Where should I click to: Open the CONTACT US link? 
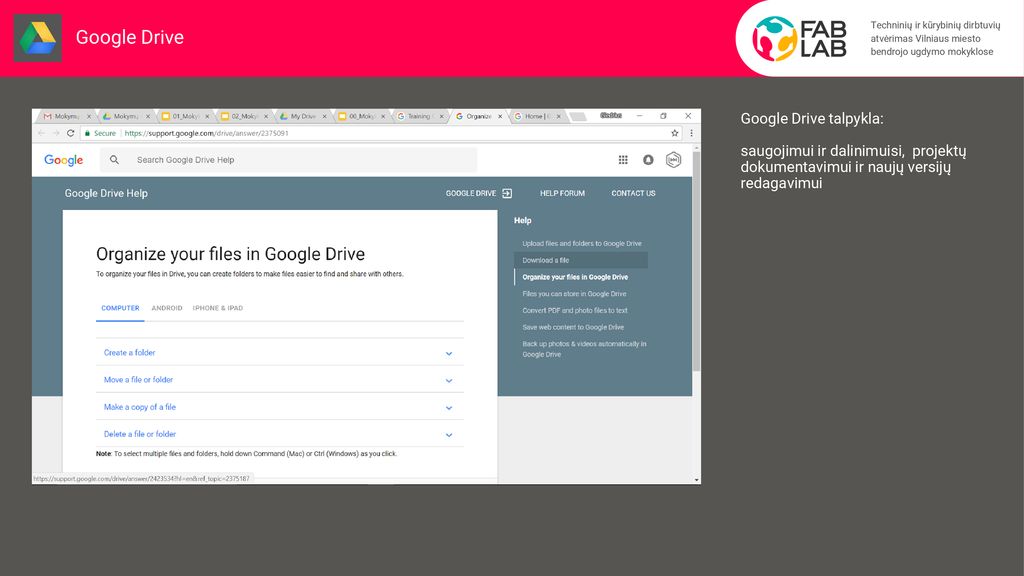[x=633, y=193]
